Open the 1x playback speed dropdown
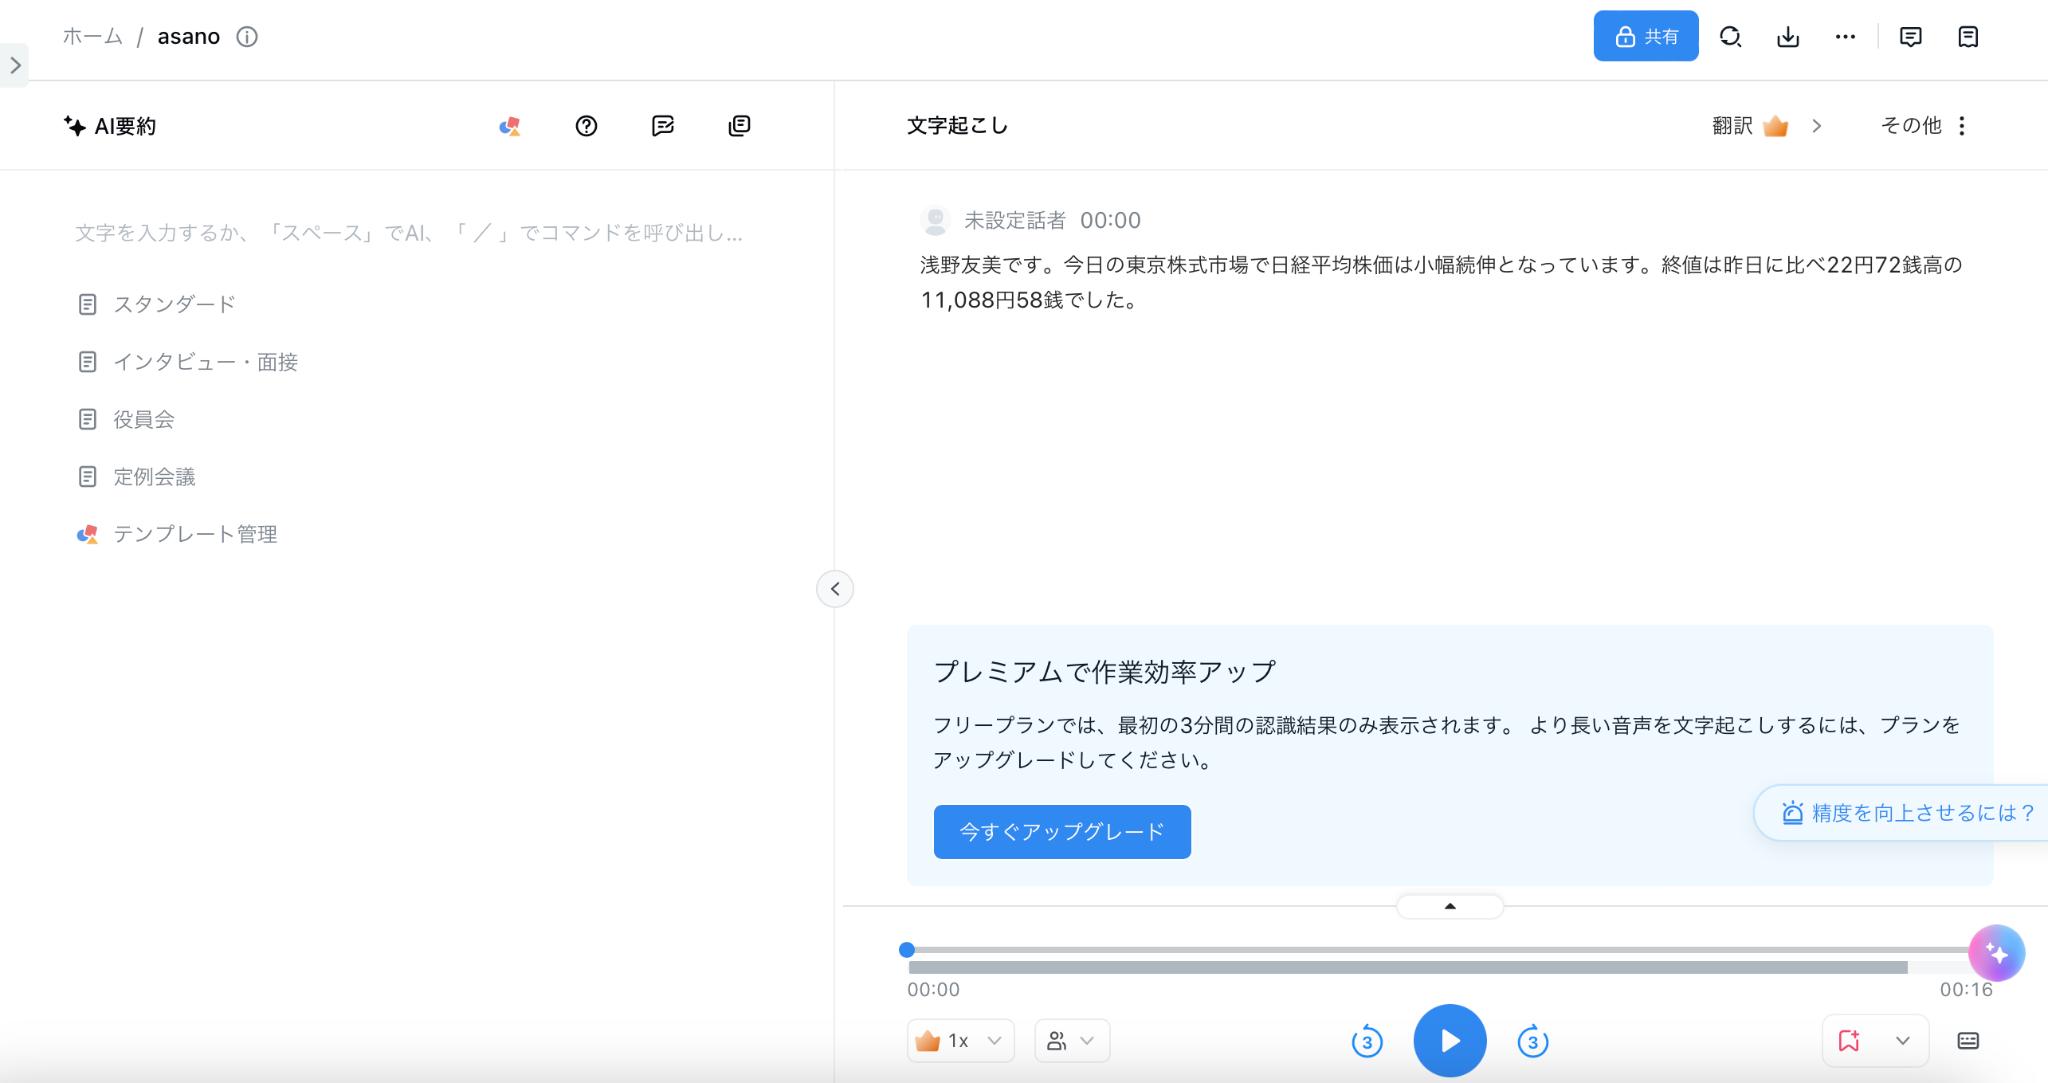The image size is (2048, 1083). (960, 1041)
